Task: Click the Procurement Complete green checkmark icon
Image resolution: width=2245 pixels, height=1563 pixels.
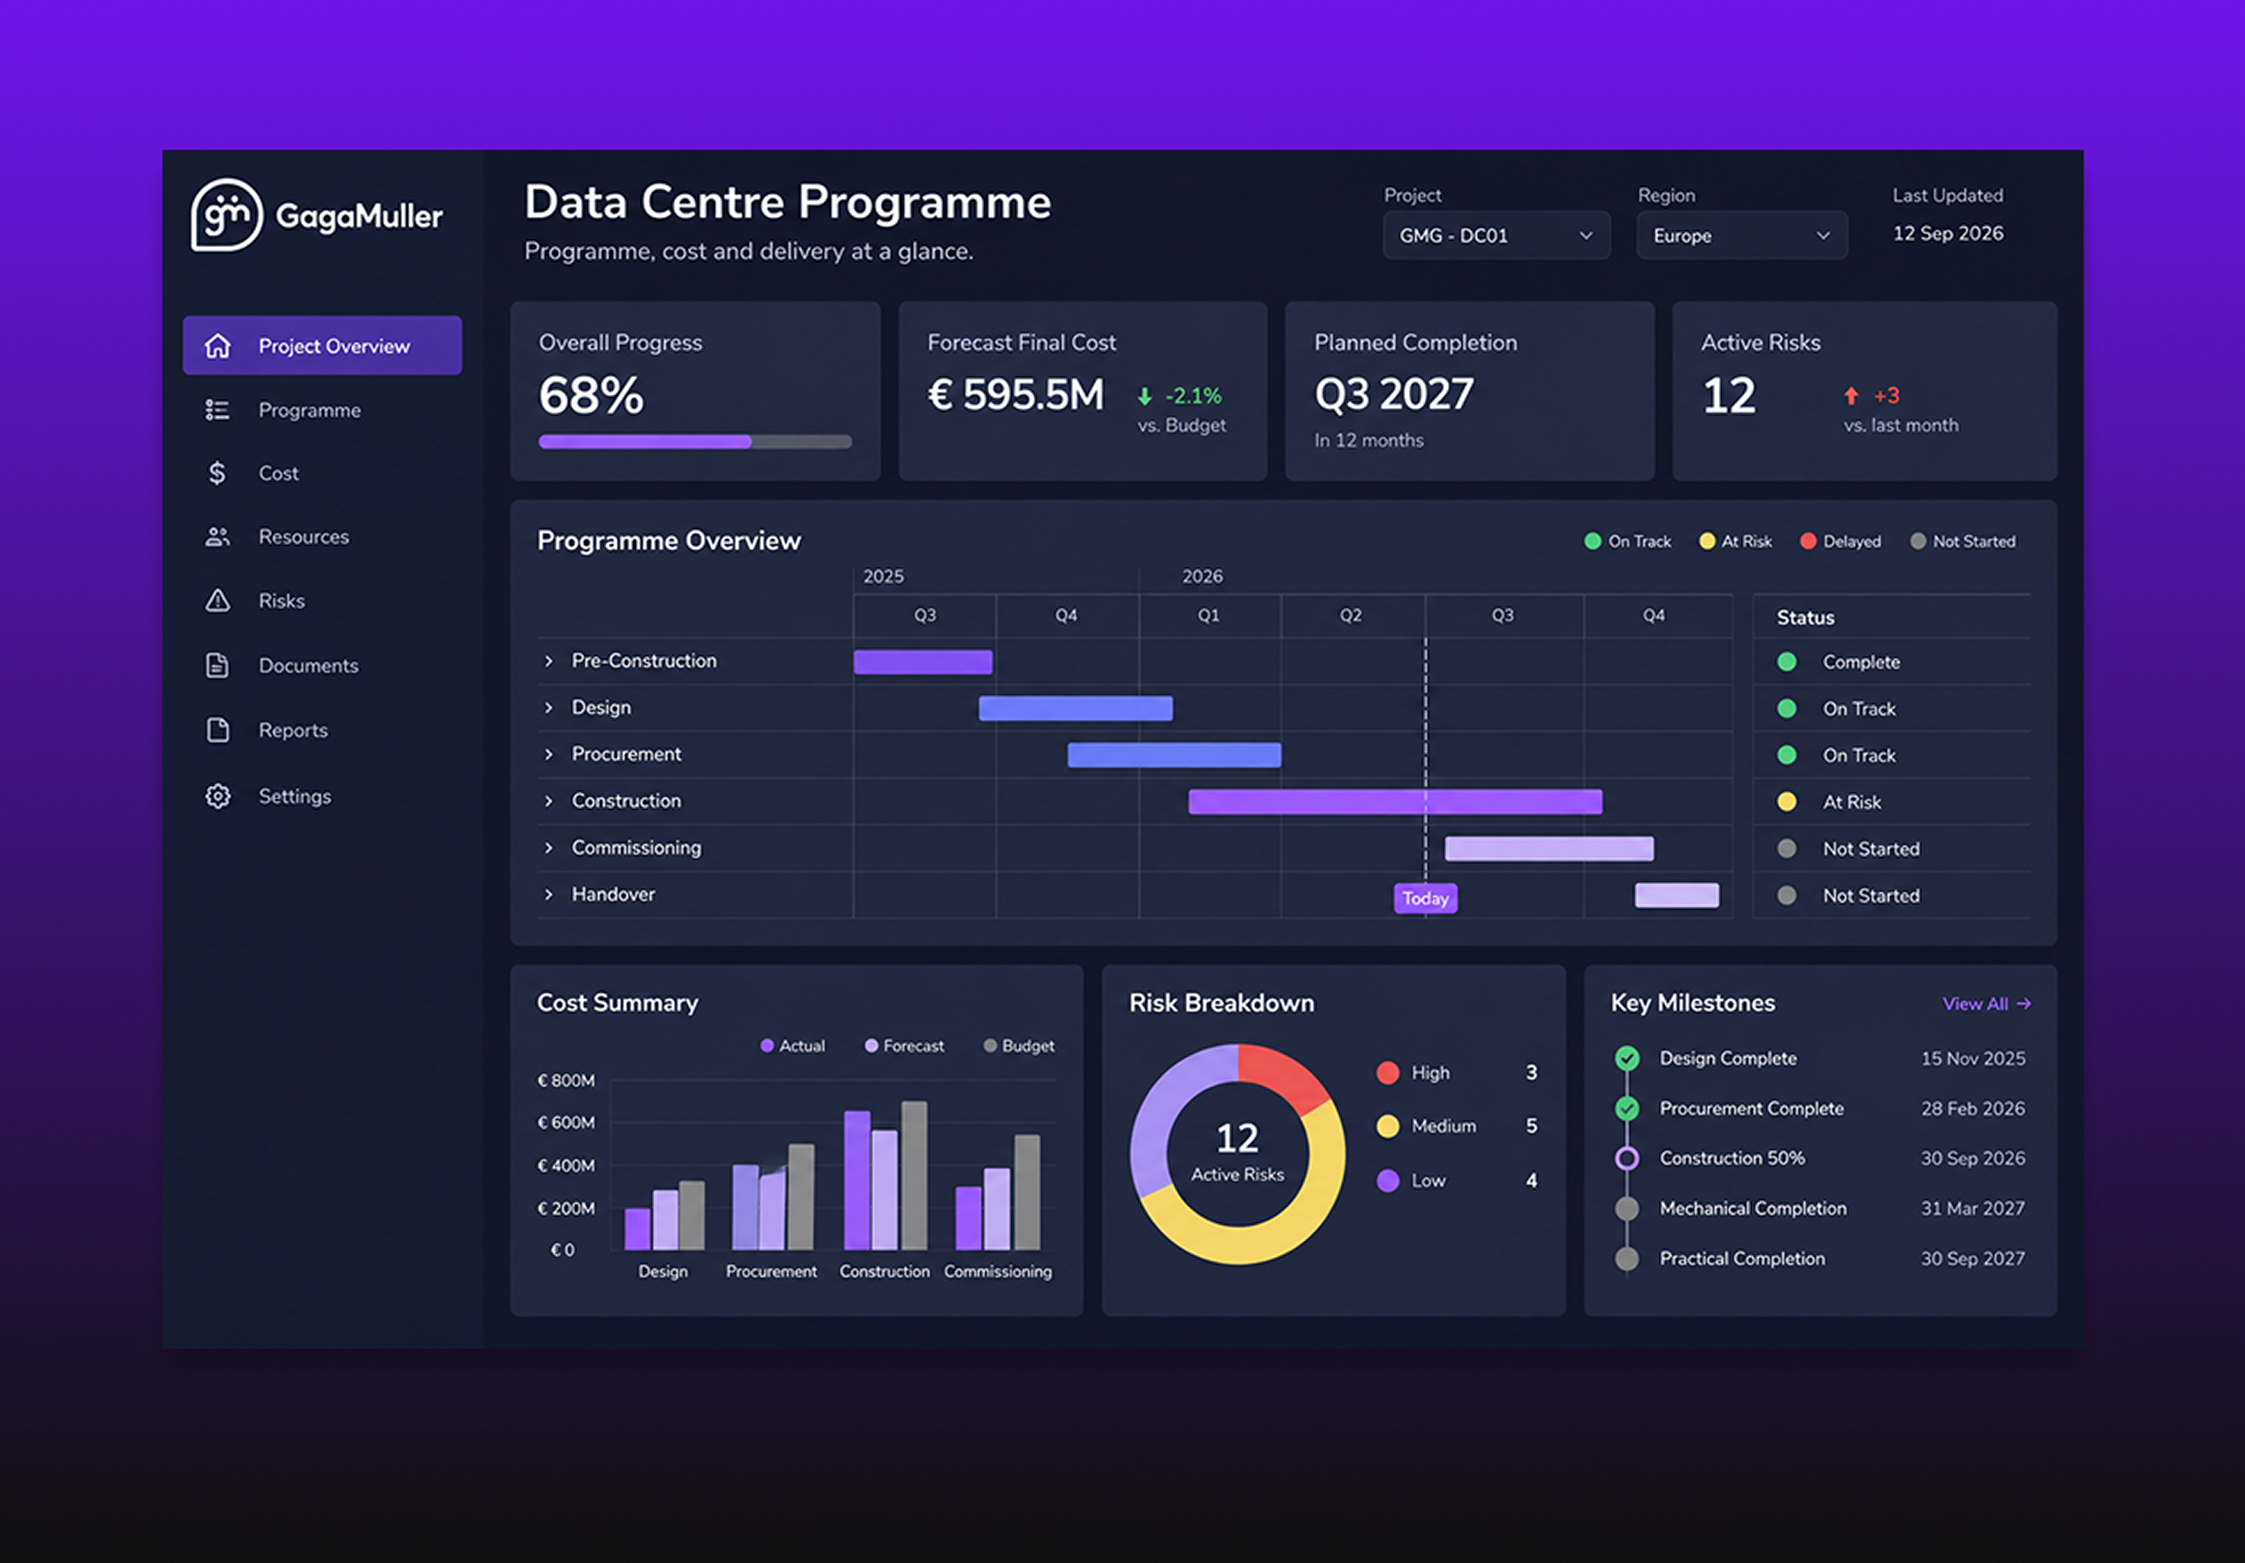Action: 1627,1108
